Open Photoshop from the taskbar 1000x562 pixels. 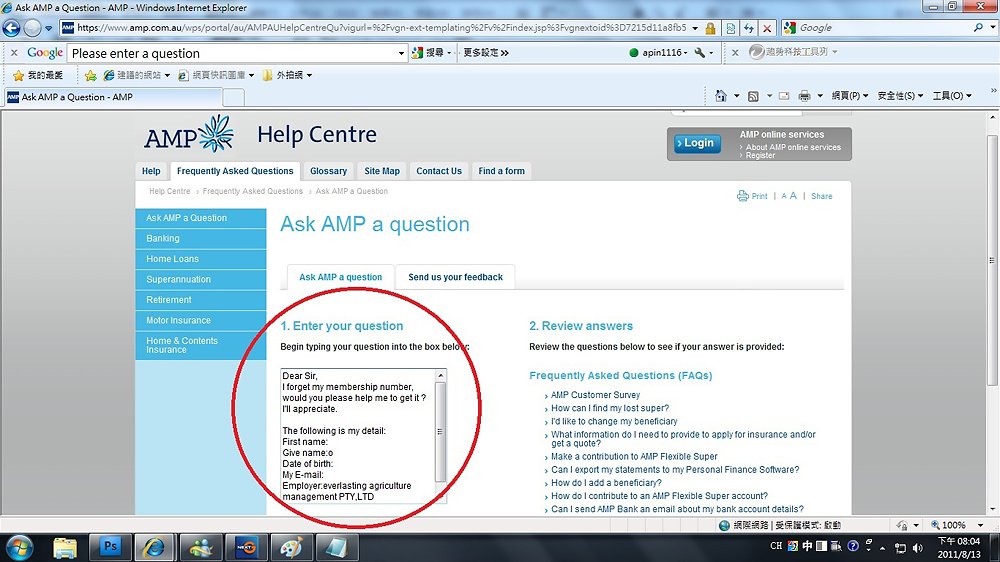pos(110,547)
